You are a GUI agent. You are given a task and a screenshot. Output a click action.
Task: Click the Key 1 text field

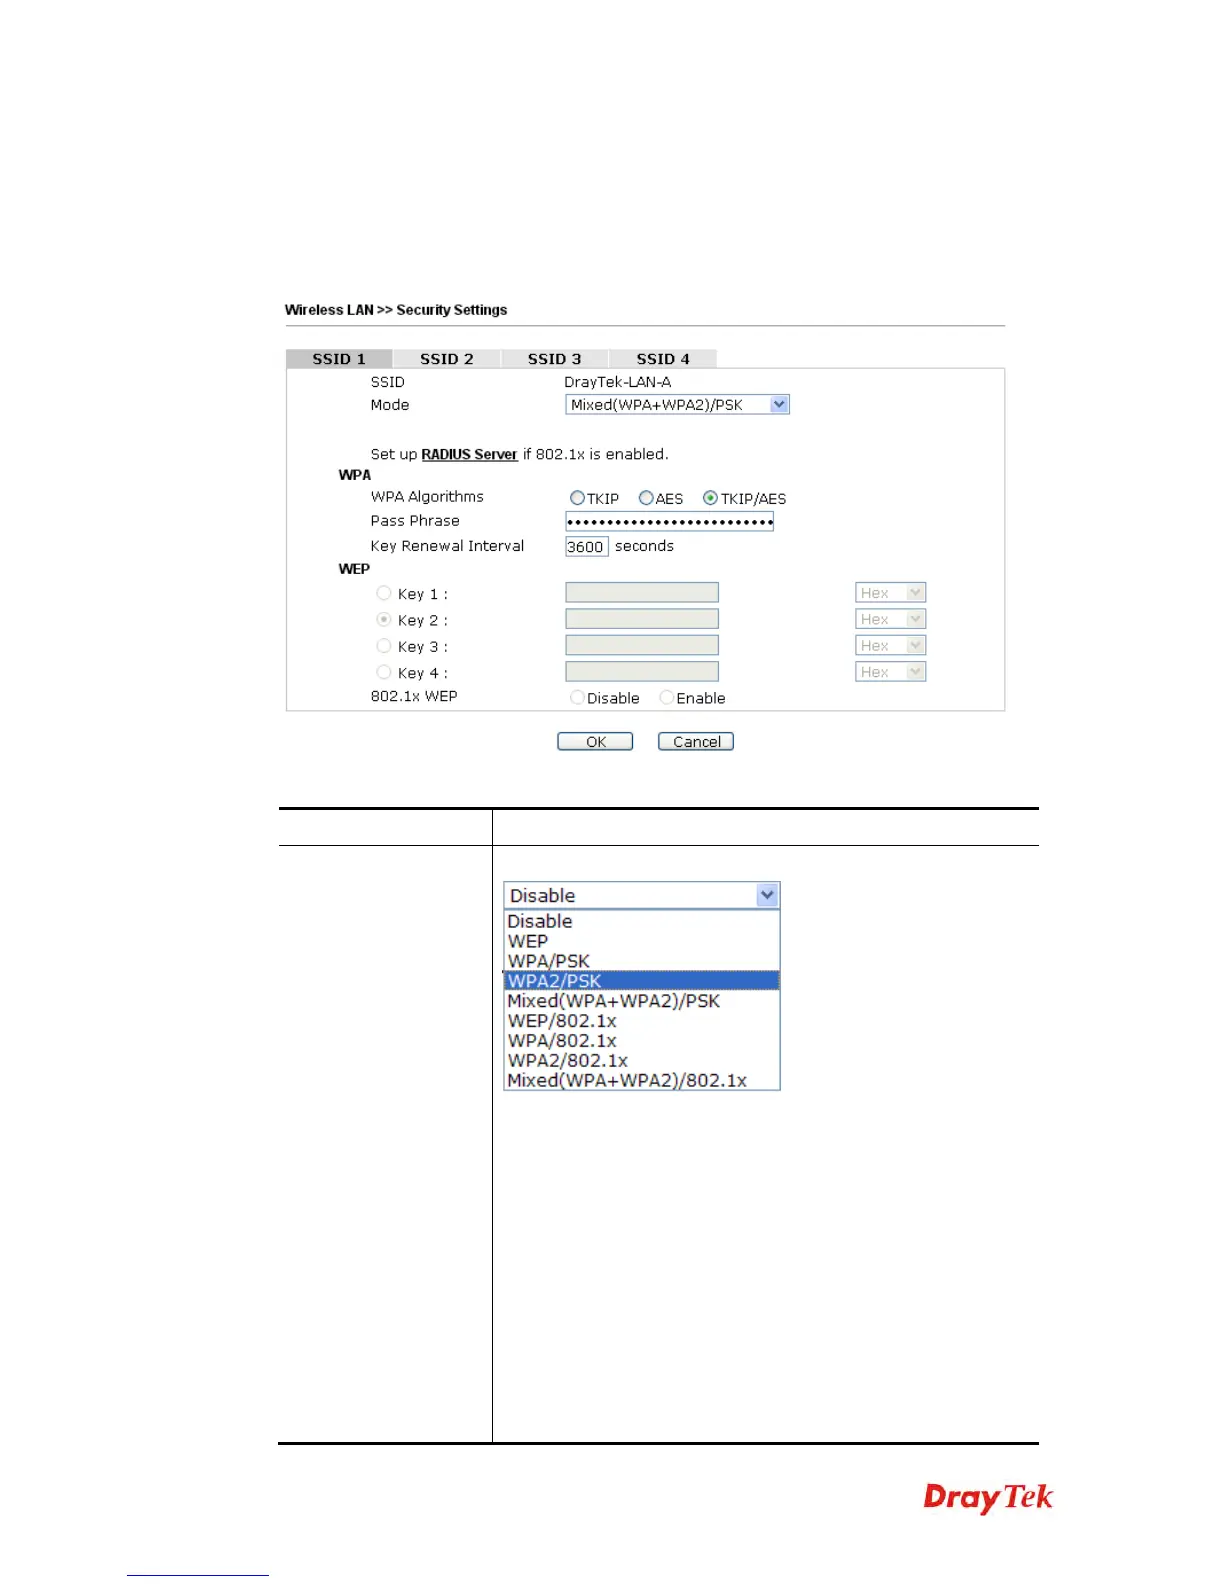pos(642,593)
